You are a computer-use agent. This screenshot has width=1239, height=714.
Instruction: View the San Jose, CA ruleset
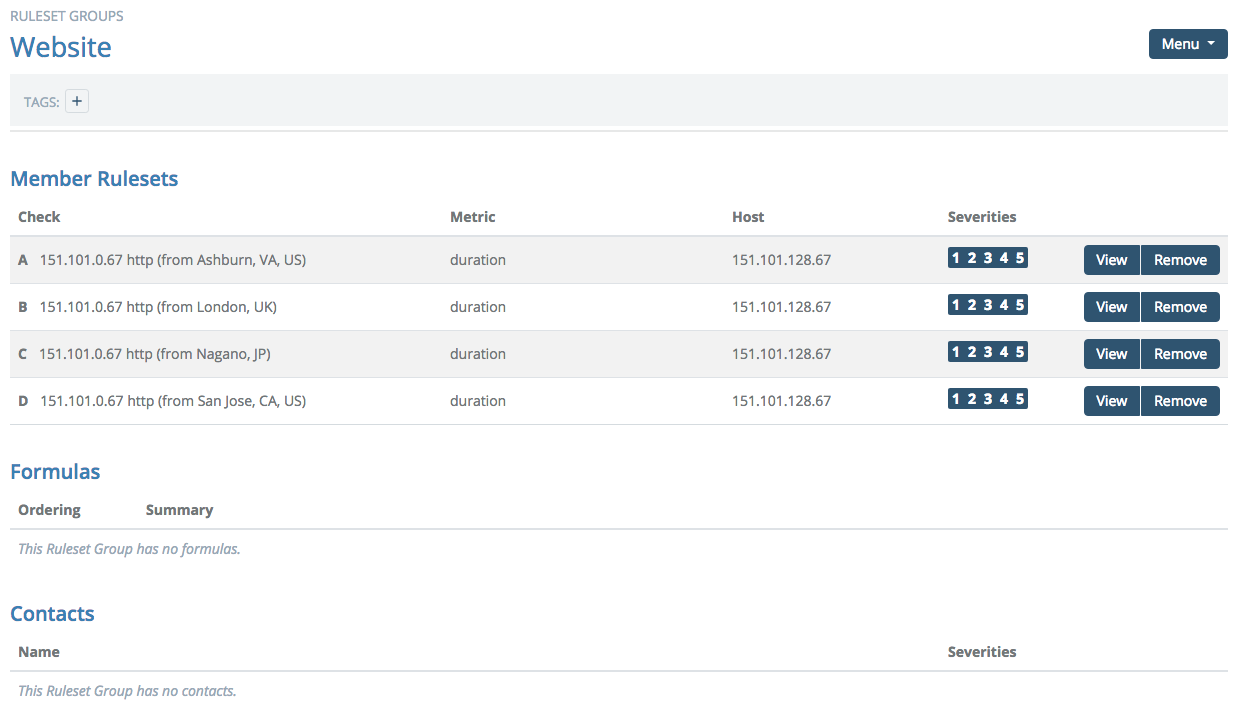coord(1111,400)
